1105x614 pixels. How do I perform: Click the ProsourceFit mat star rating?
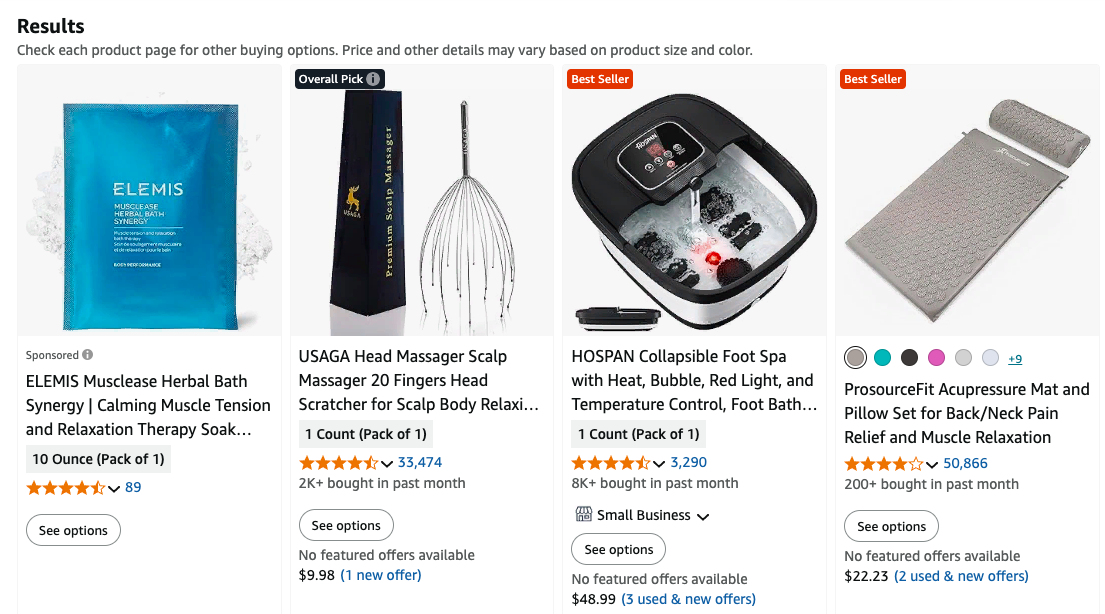click(x=883, y=464)
